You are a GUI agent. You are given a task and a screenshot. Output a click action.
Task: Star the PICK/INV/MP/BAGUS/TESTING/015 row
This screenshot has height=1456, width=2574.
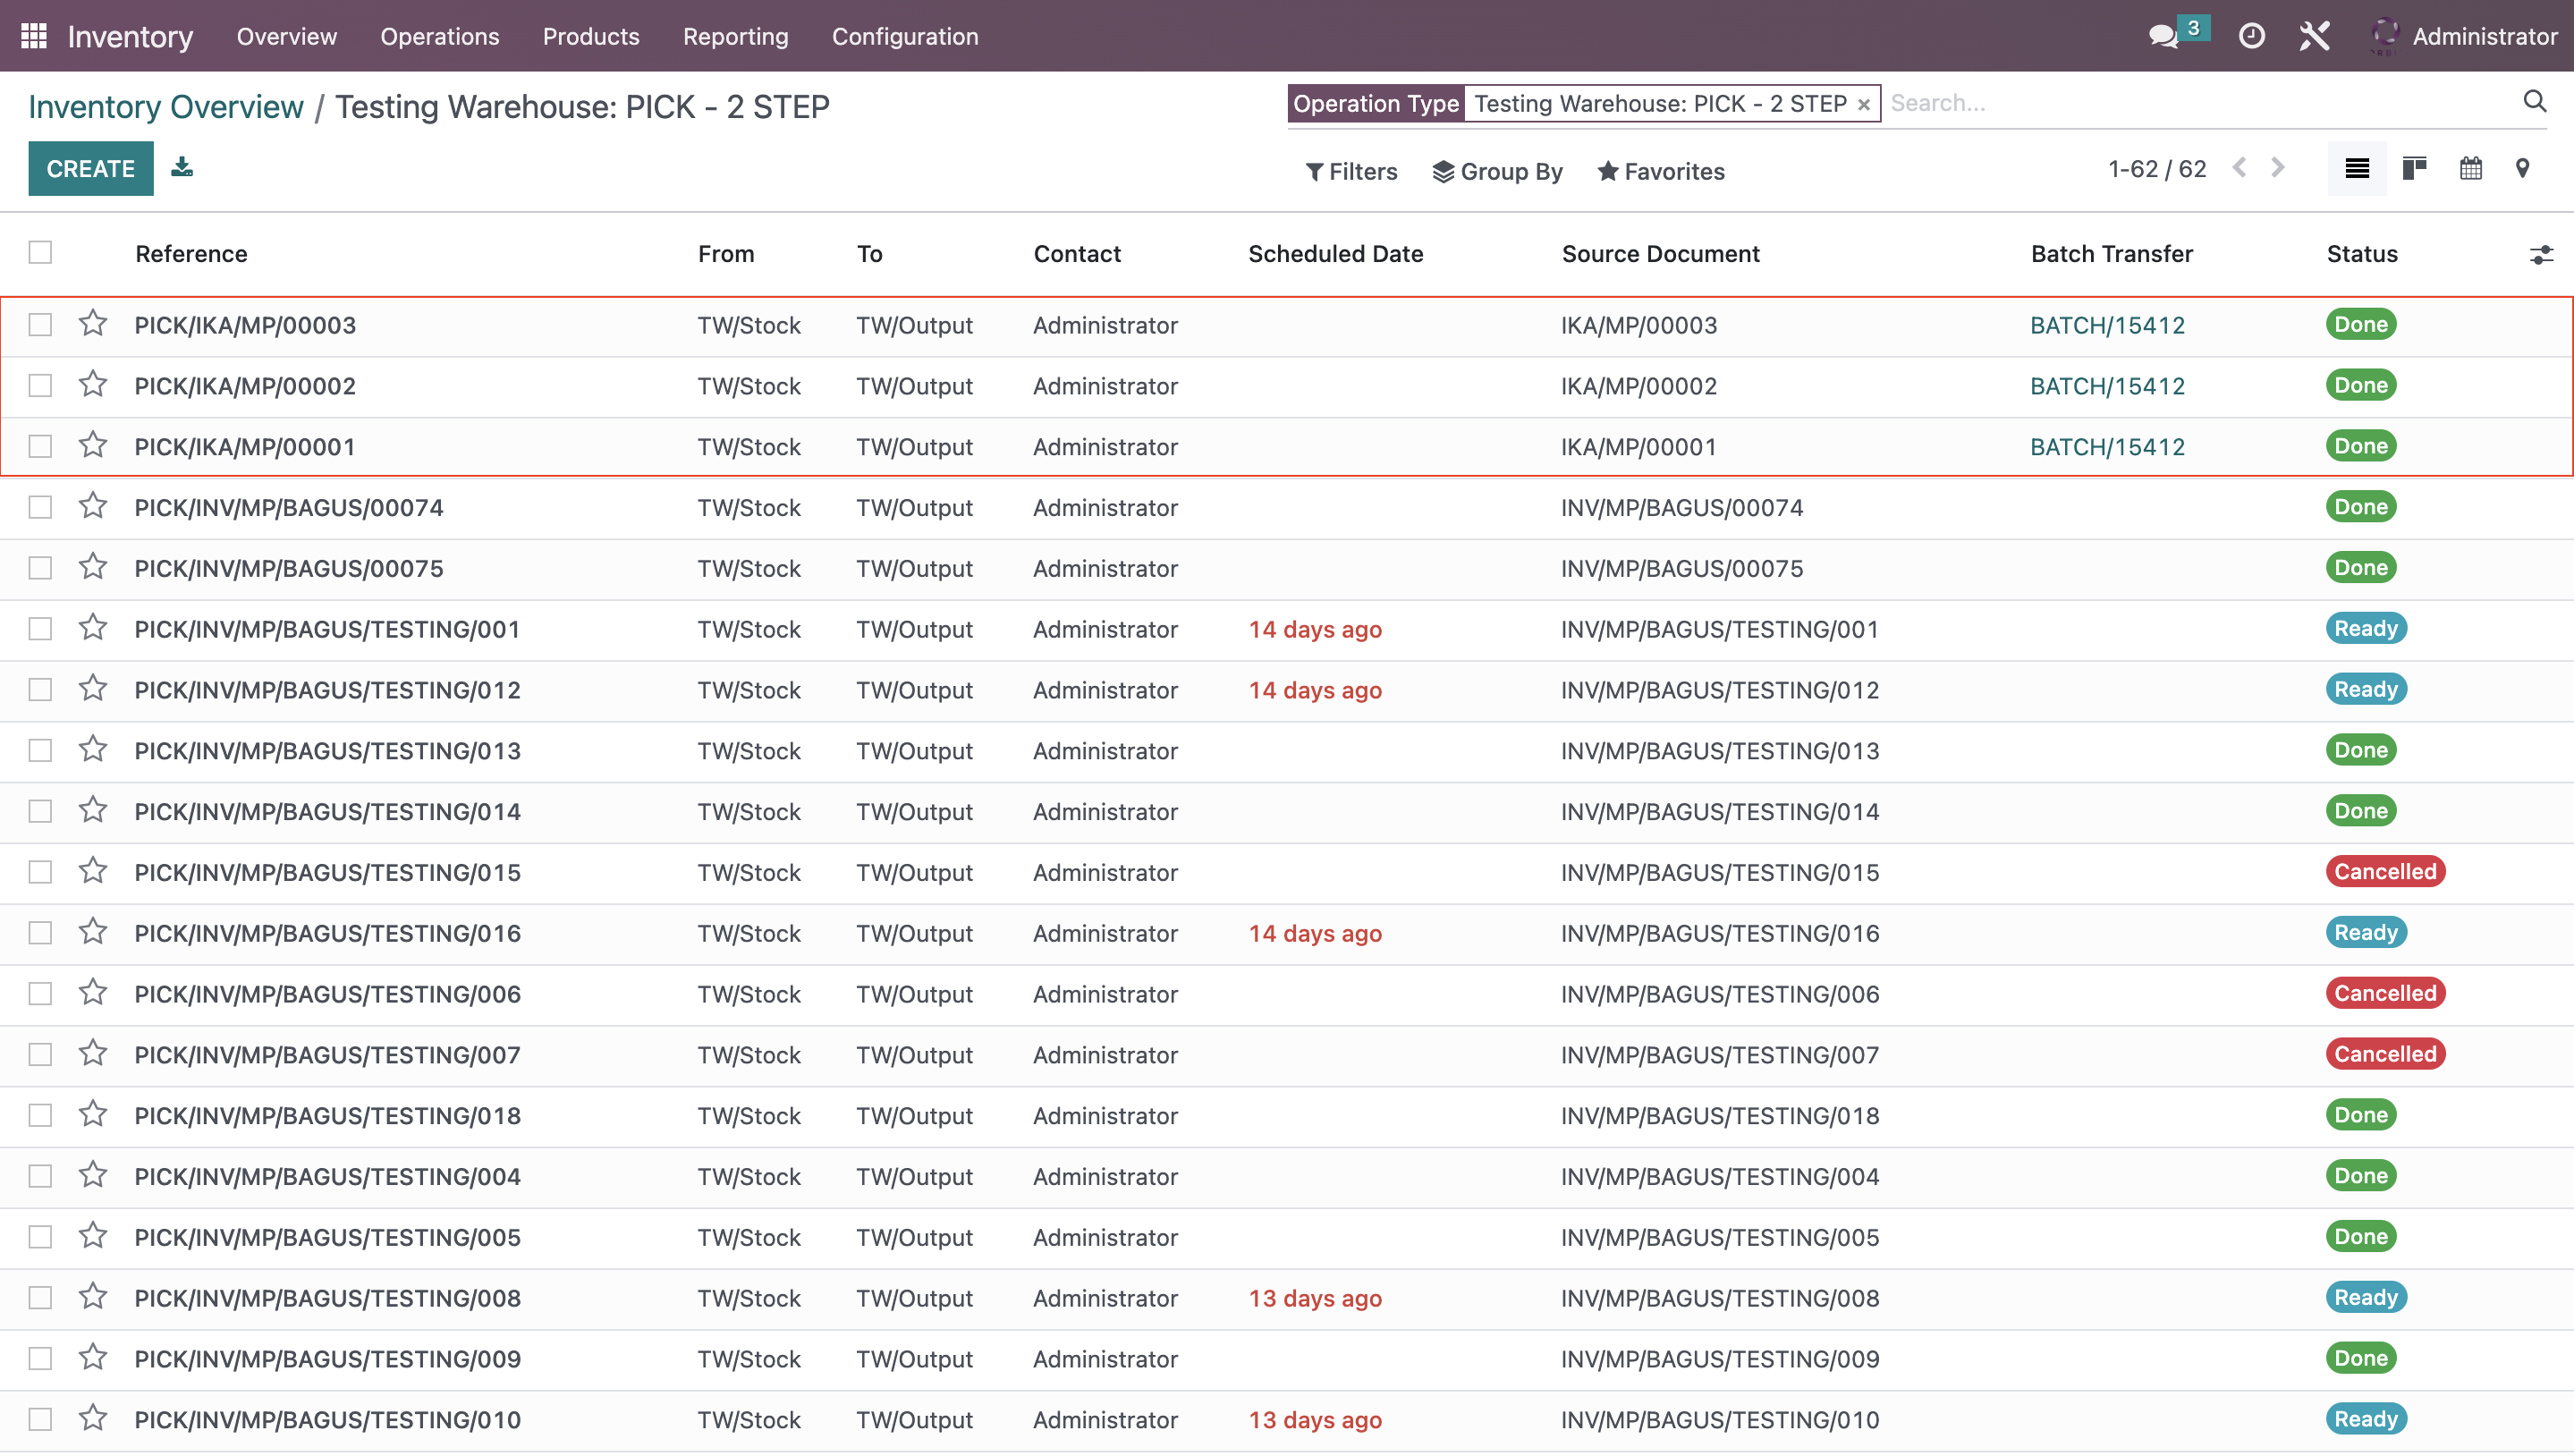coord(93,872)
